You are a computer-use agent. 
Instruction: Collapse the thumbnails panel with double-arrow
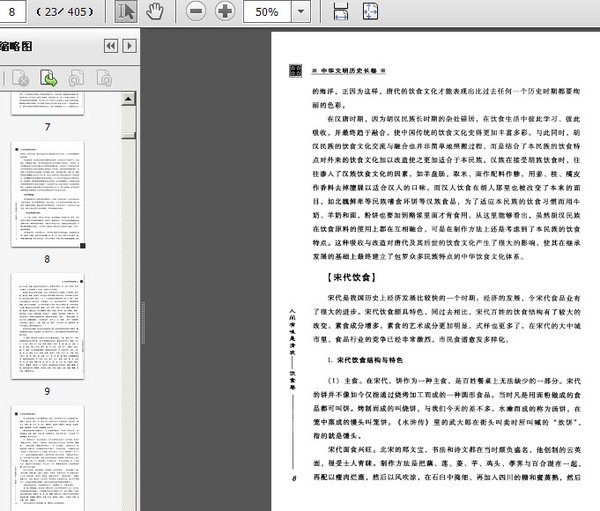(x=111, y=46)
